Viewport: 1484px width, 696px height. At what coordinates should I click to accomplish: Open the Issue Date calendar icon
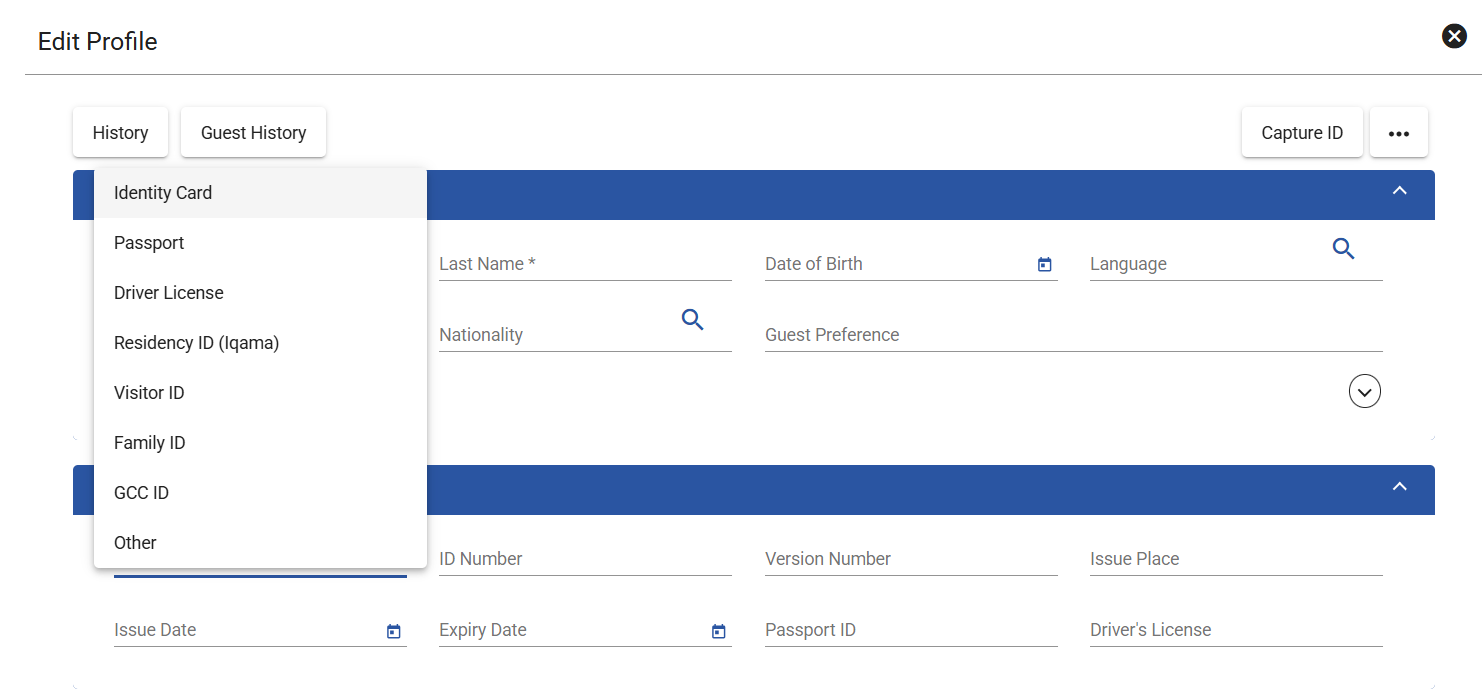[394, 632]
